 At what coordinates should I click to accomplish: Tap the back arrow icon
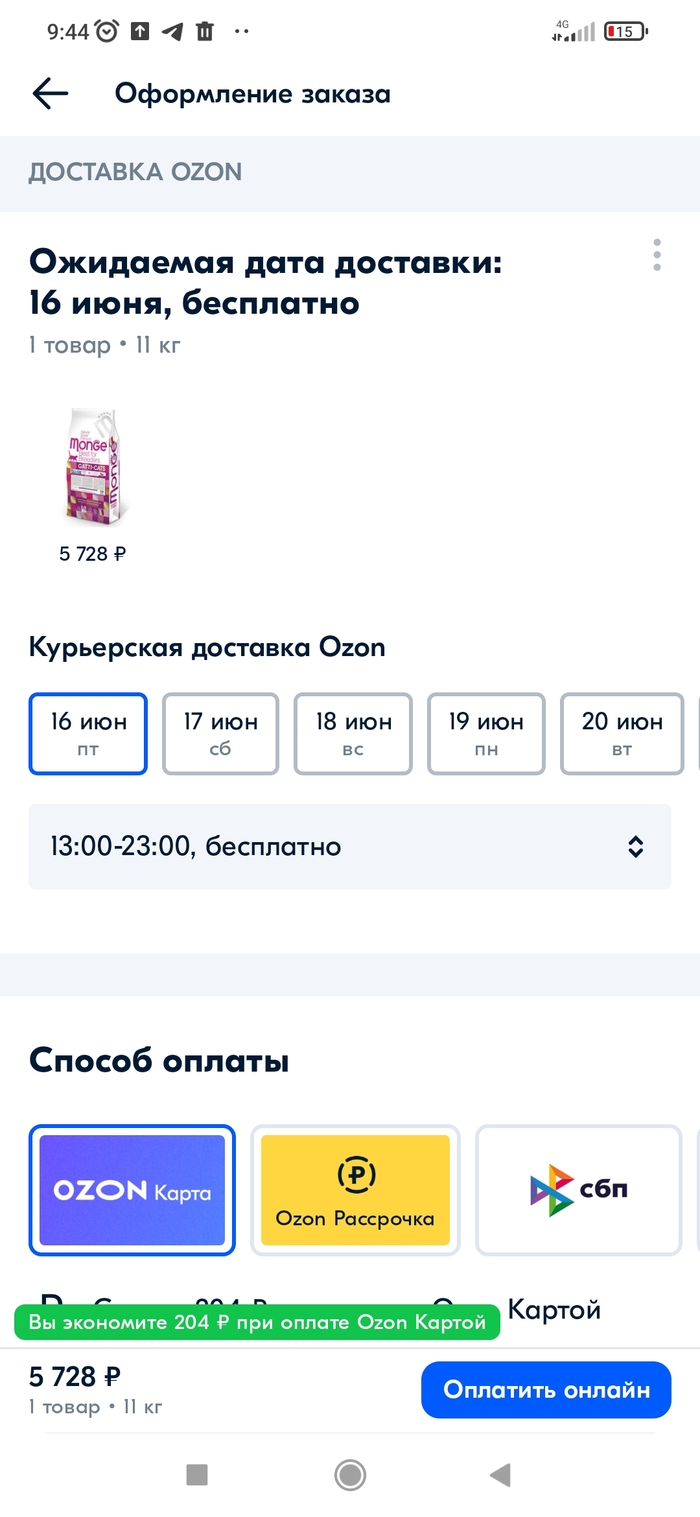click(50, 94)
